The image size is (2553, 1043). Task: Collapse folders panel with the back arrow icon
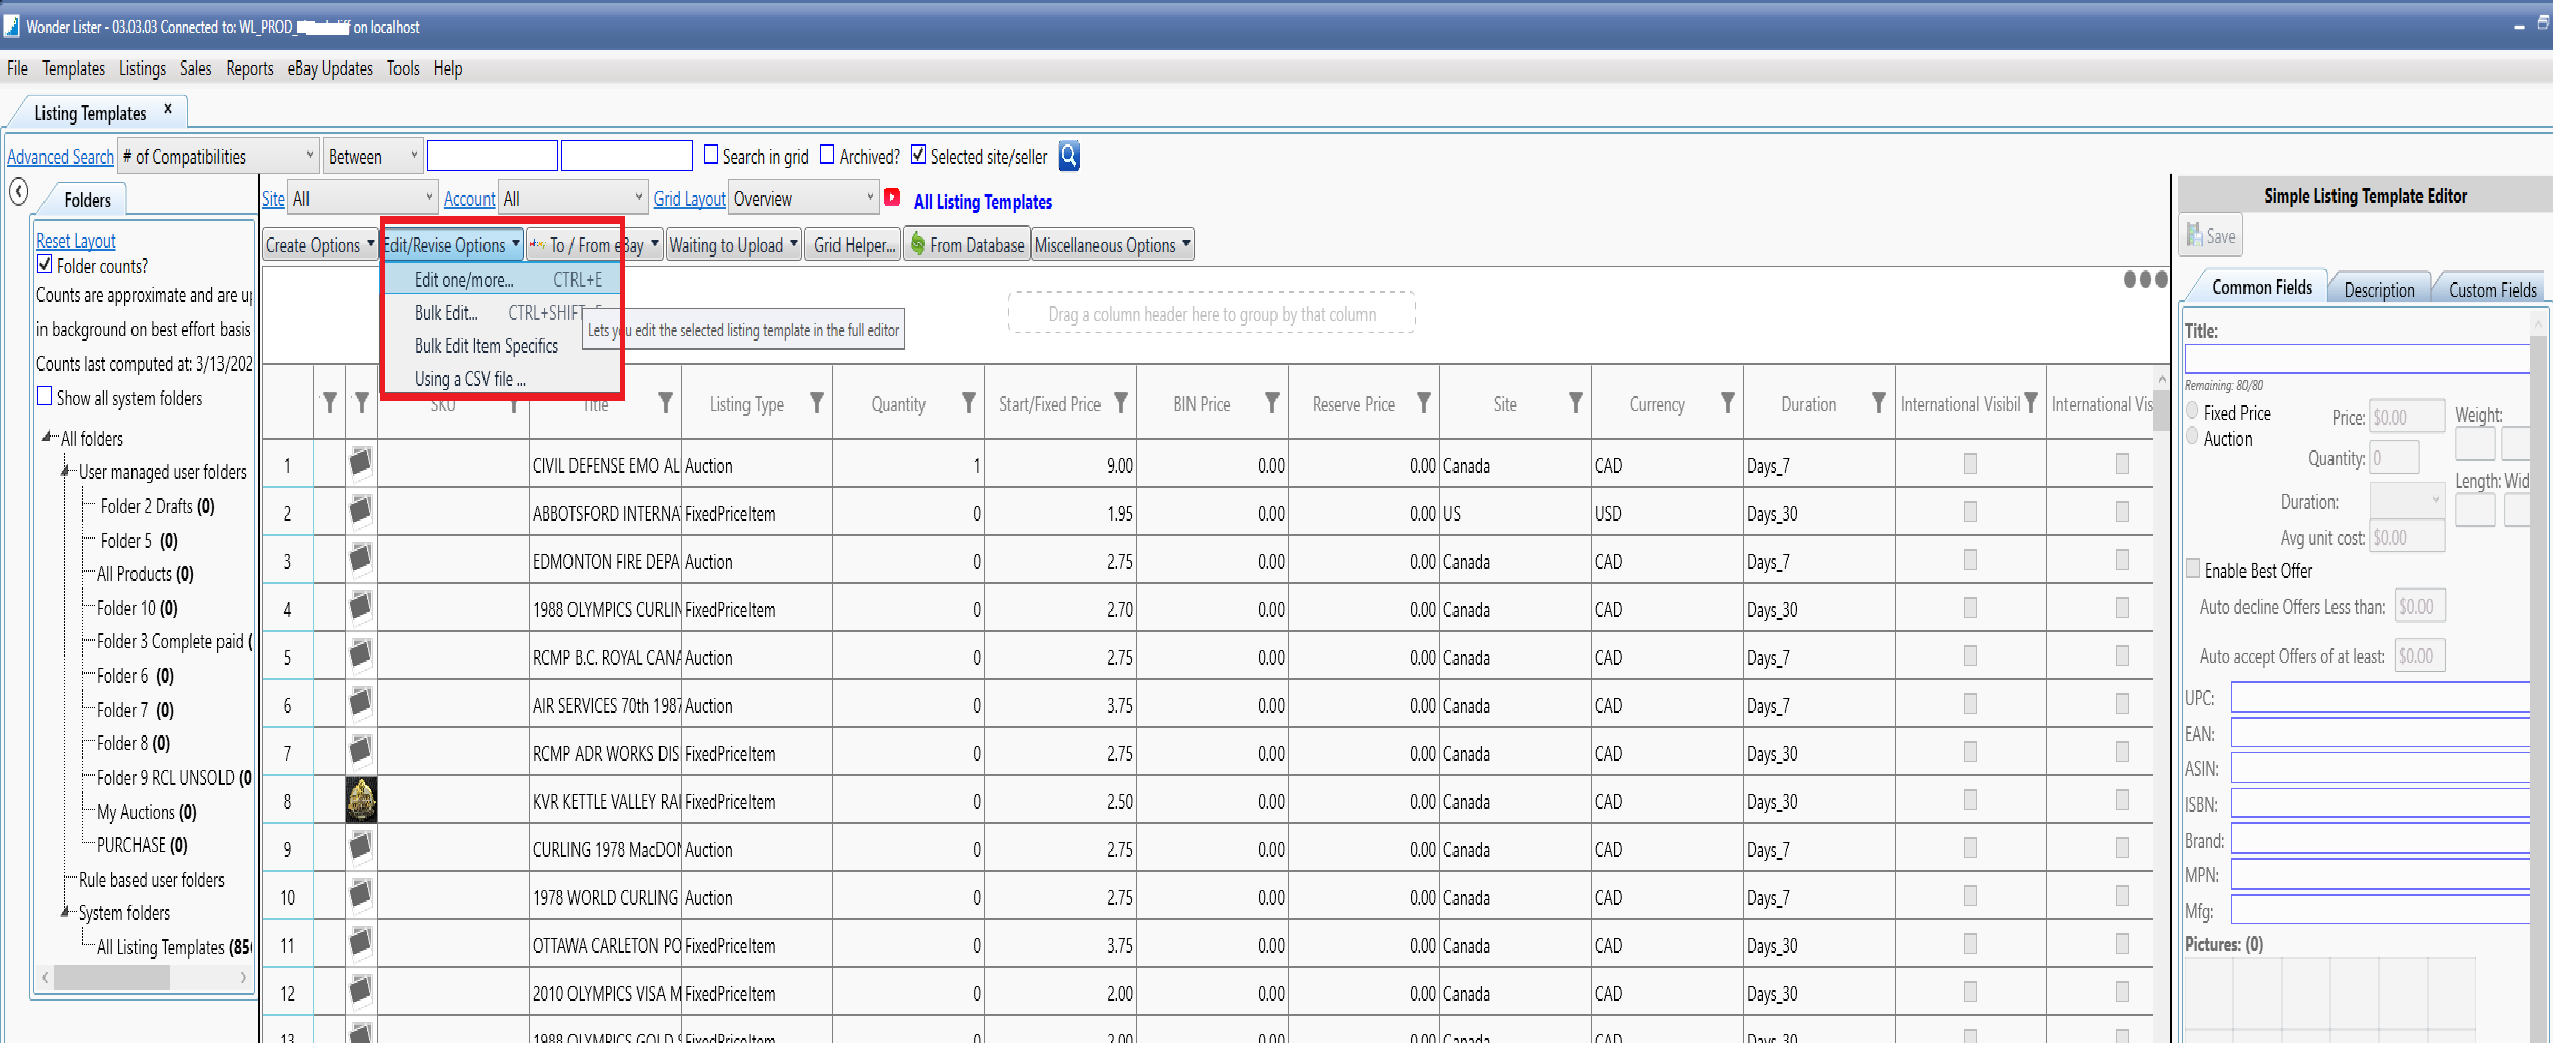coord(18,191)
